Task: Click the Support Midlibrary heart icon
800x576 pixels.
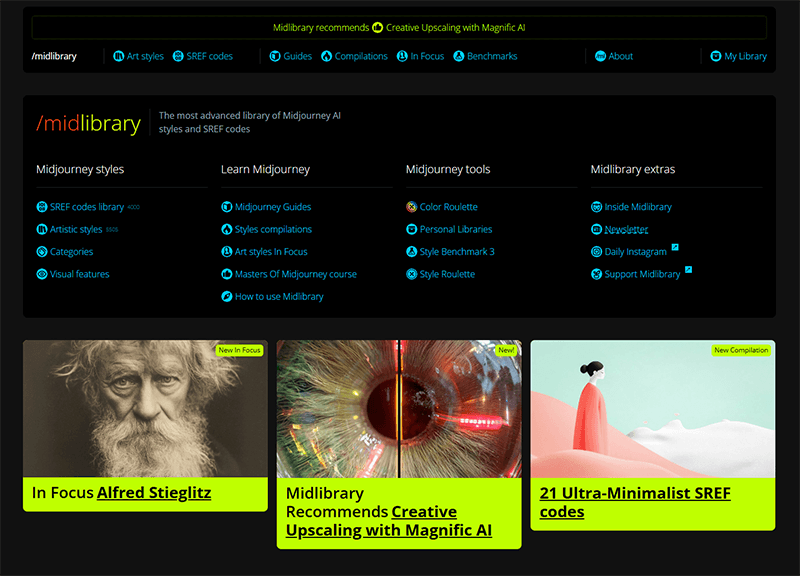Action: click(x=597, y=274)
